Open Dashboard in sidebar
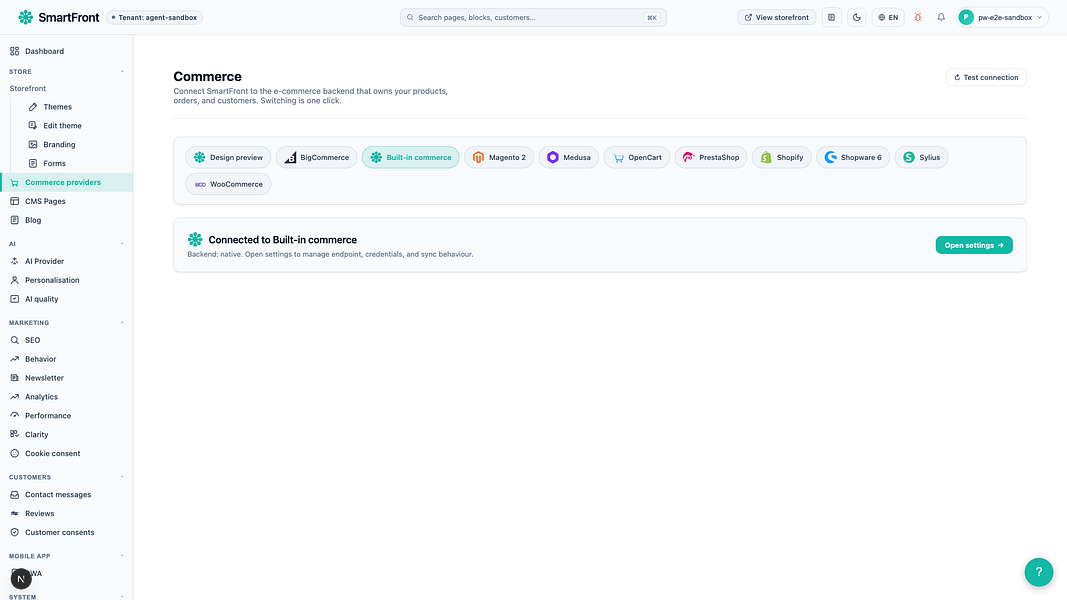 [x=67, y=51]
